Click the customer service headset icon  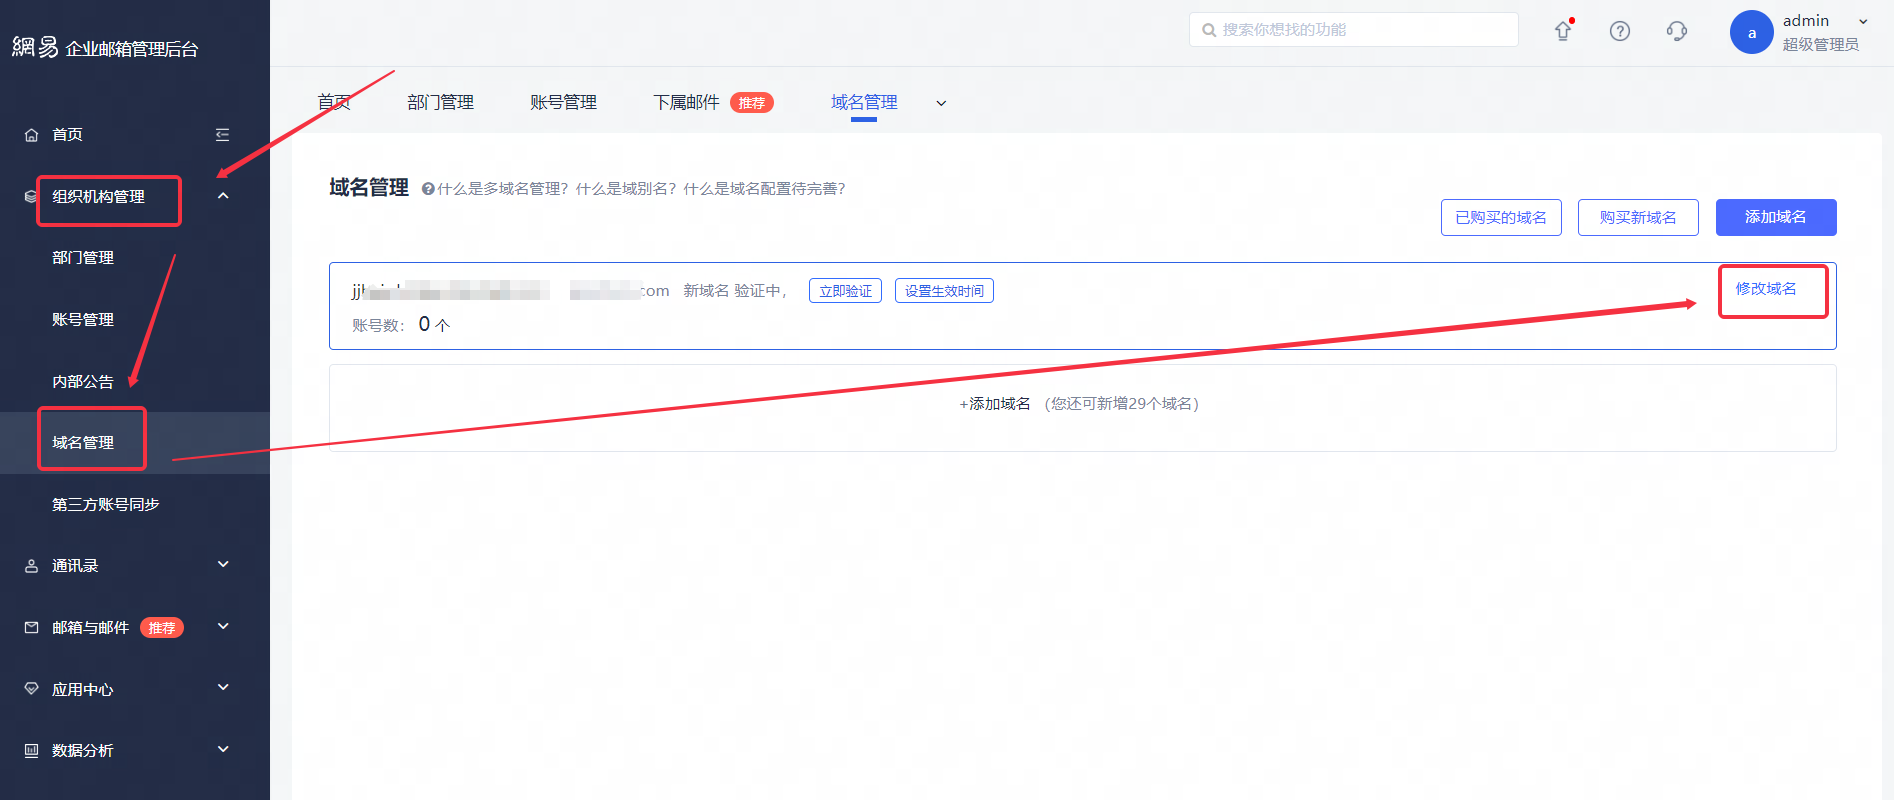[x=1677, y=31]
